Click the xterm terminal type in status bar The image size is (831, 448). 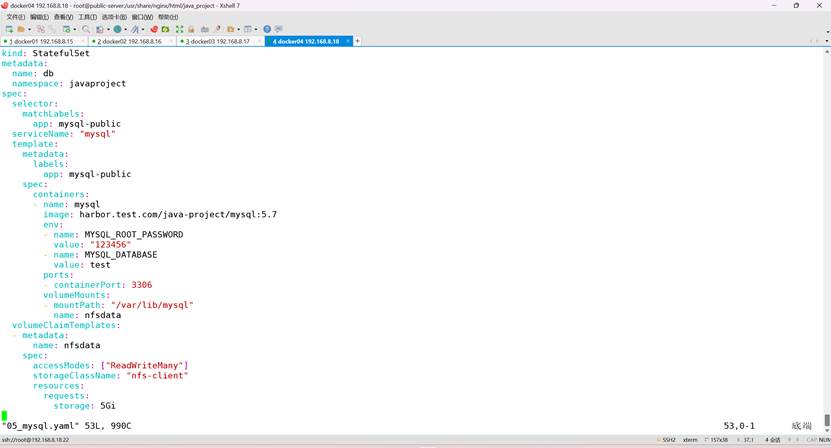pyautogui.click(x=690, y=440)
